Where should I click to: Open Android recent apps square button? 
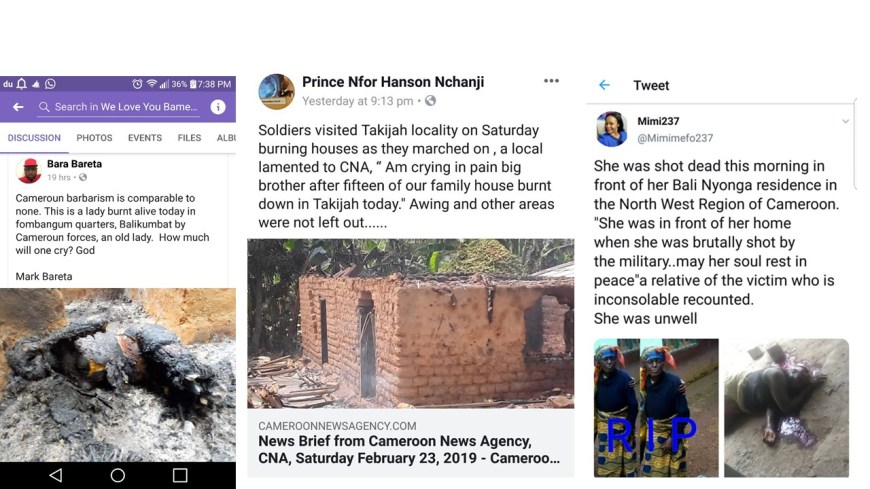point(180,475)
